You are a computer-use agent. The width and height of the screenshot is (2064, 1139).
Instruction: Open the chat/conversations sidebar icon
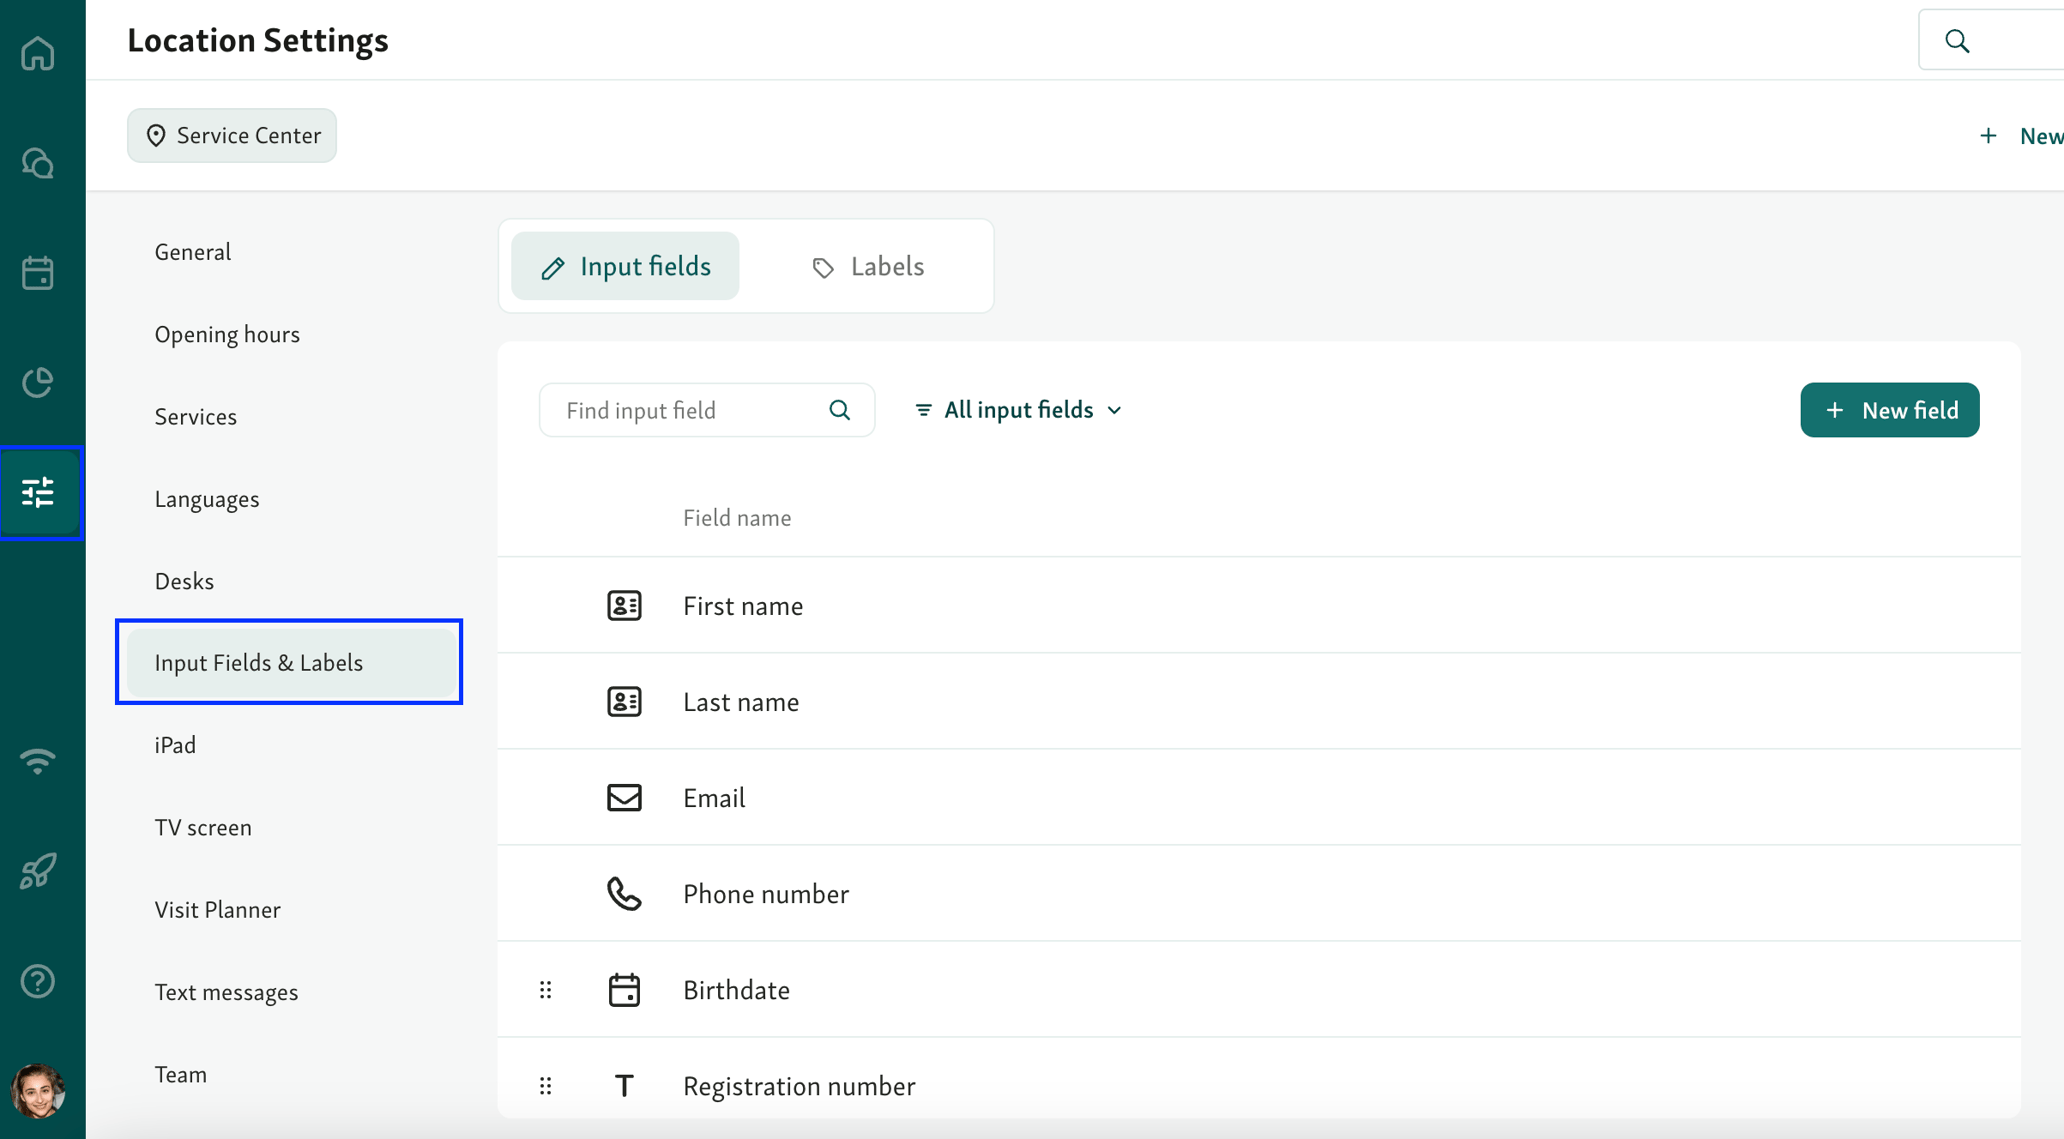click(x=37, y=163)
